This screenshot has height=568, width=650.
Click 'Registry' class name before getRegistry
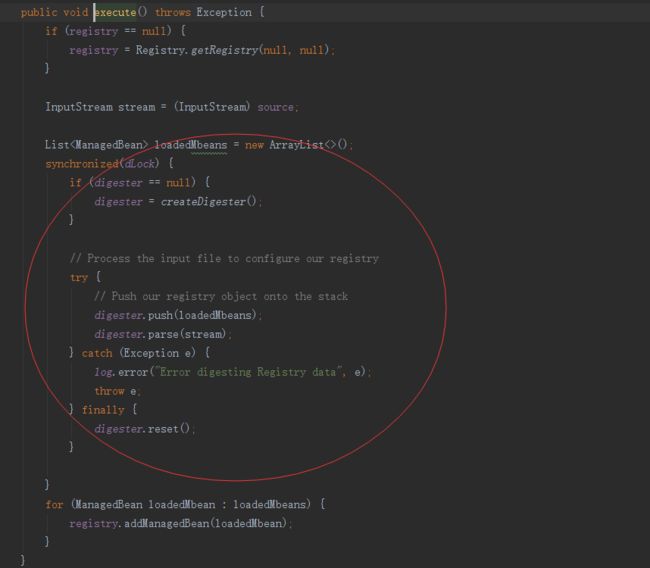[160, 50]
